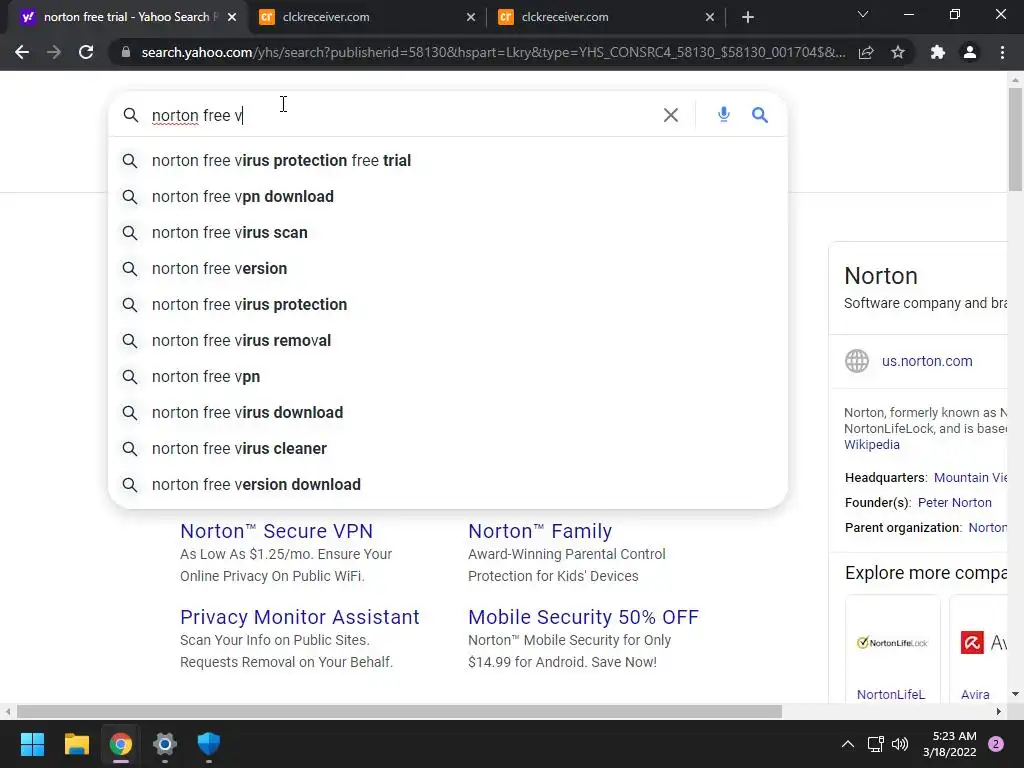Image resolution: width=1024 pixels, height=768 pixels.
Task: View site info via the padlock icon
Action: pyautogui.click(x=126, y=52)
